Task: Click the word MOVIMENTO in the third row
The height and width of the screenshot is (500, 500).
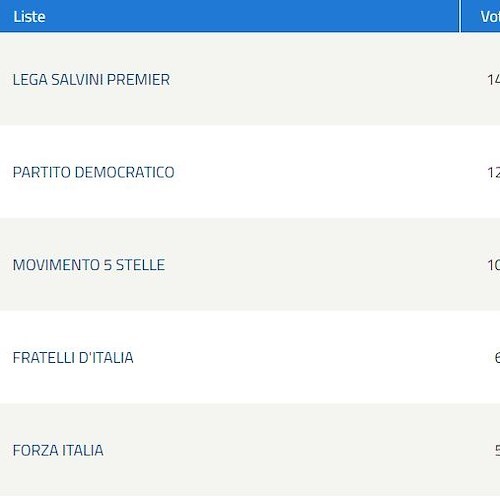Action: pos(56,265)
